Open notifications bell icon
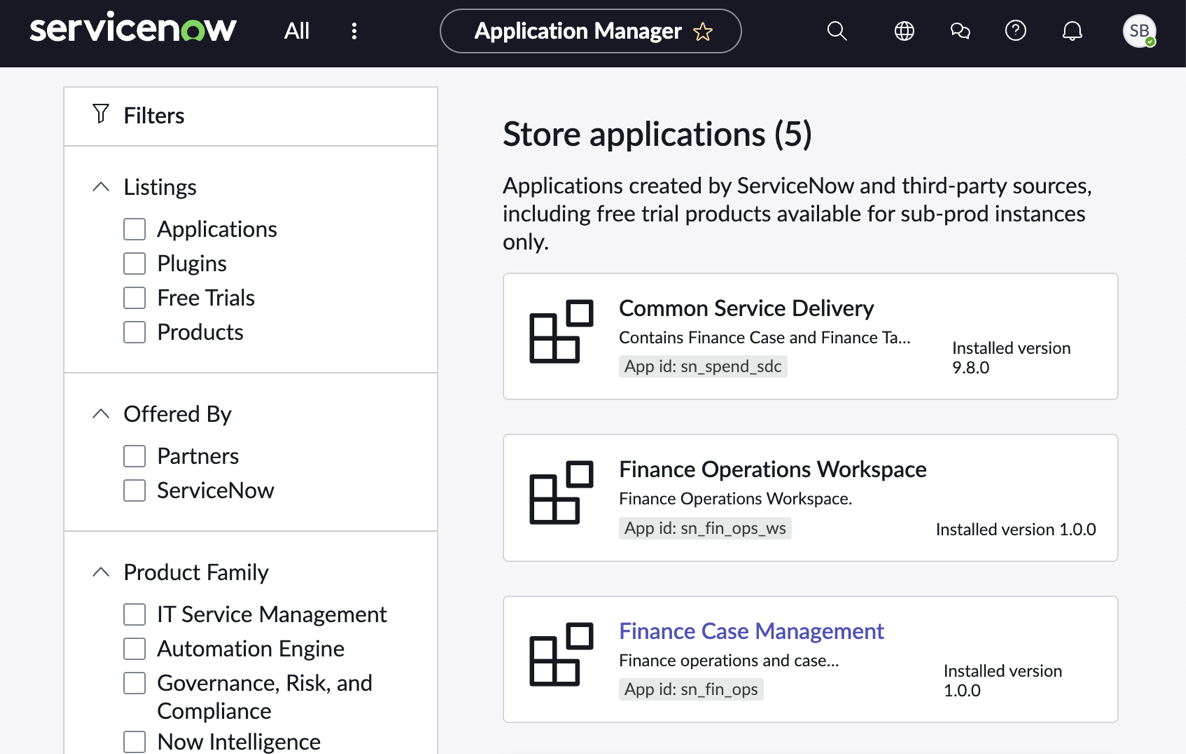 1072,31
